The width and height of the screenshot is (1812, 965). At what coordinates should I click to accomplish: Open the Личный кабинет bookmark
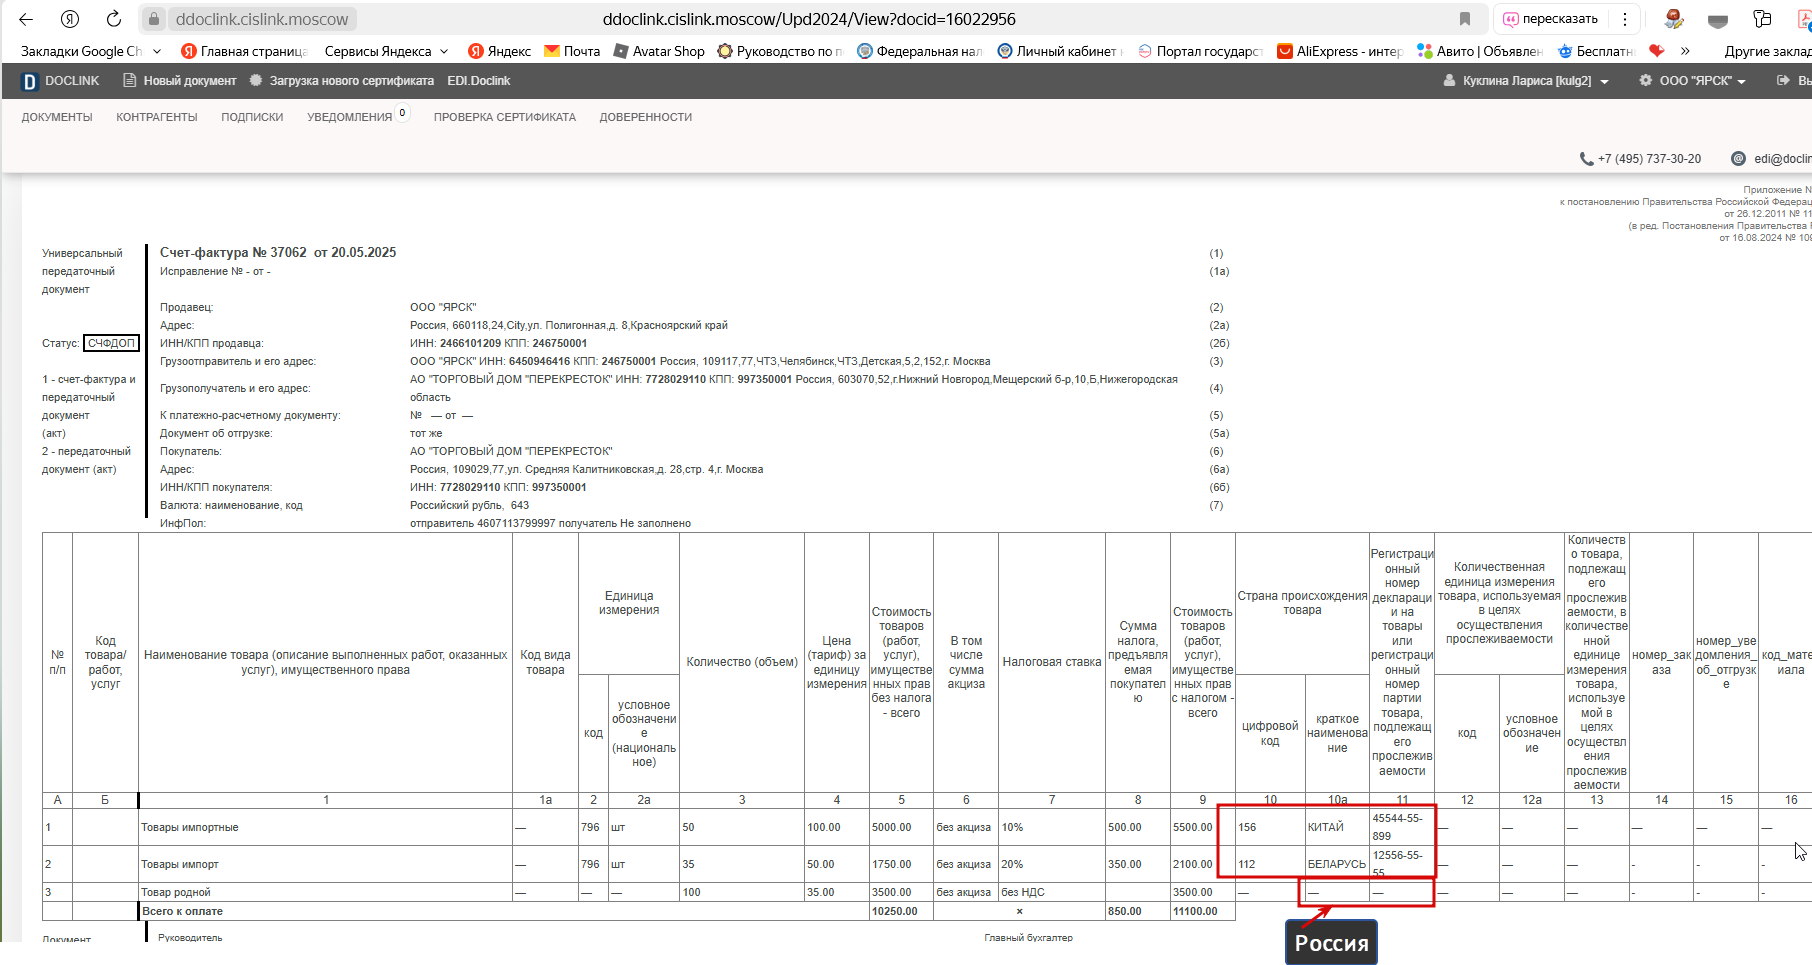(x=1060, y=51)
